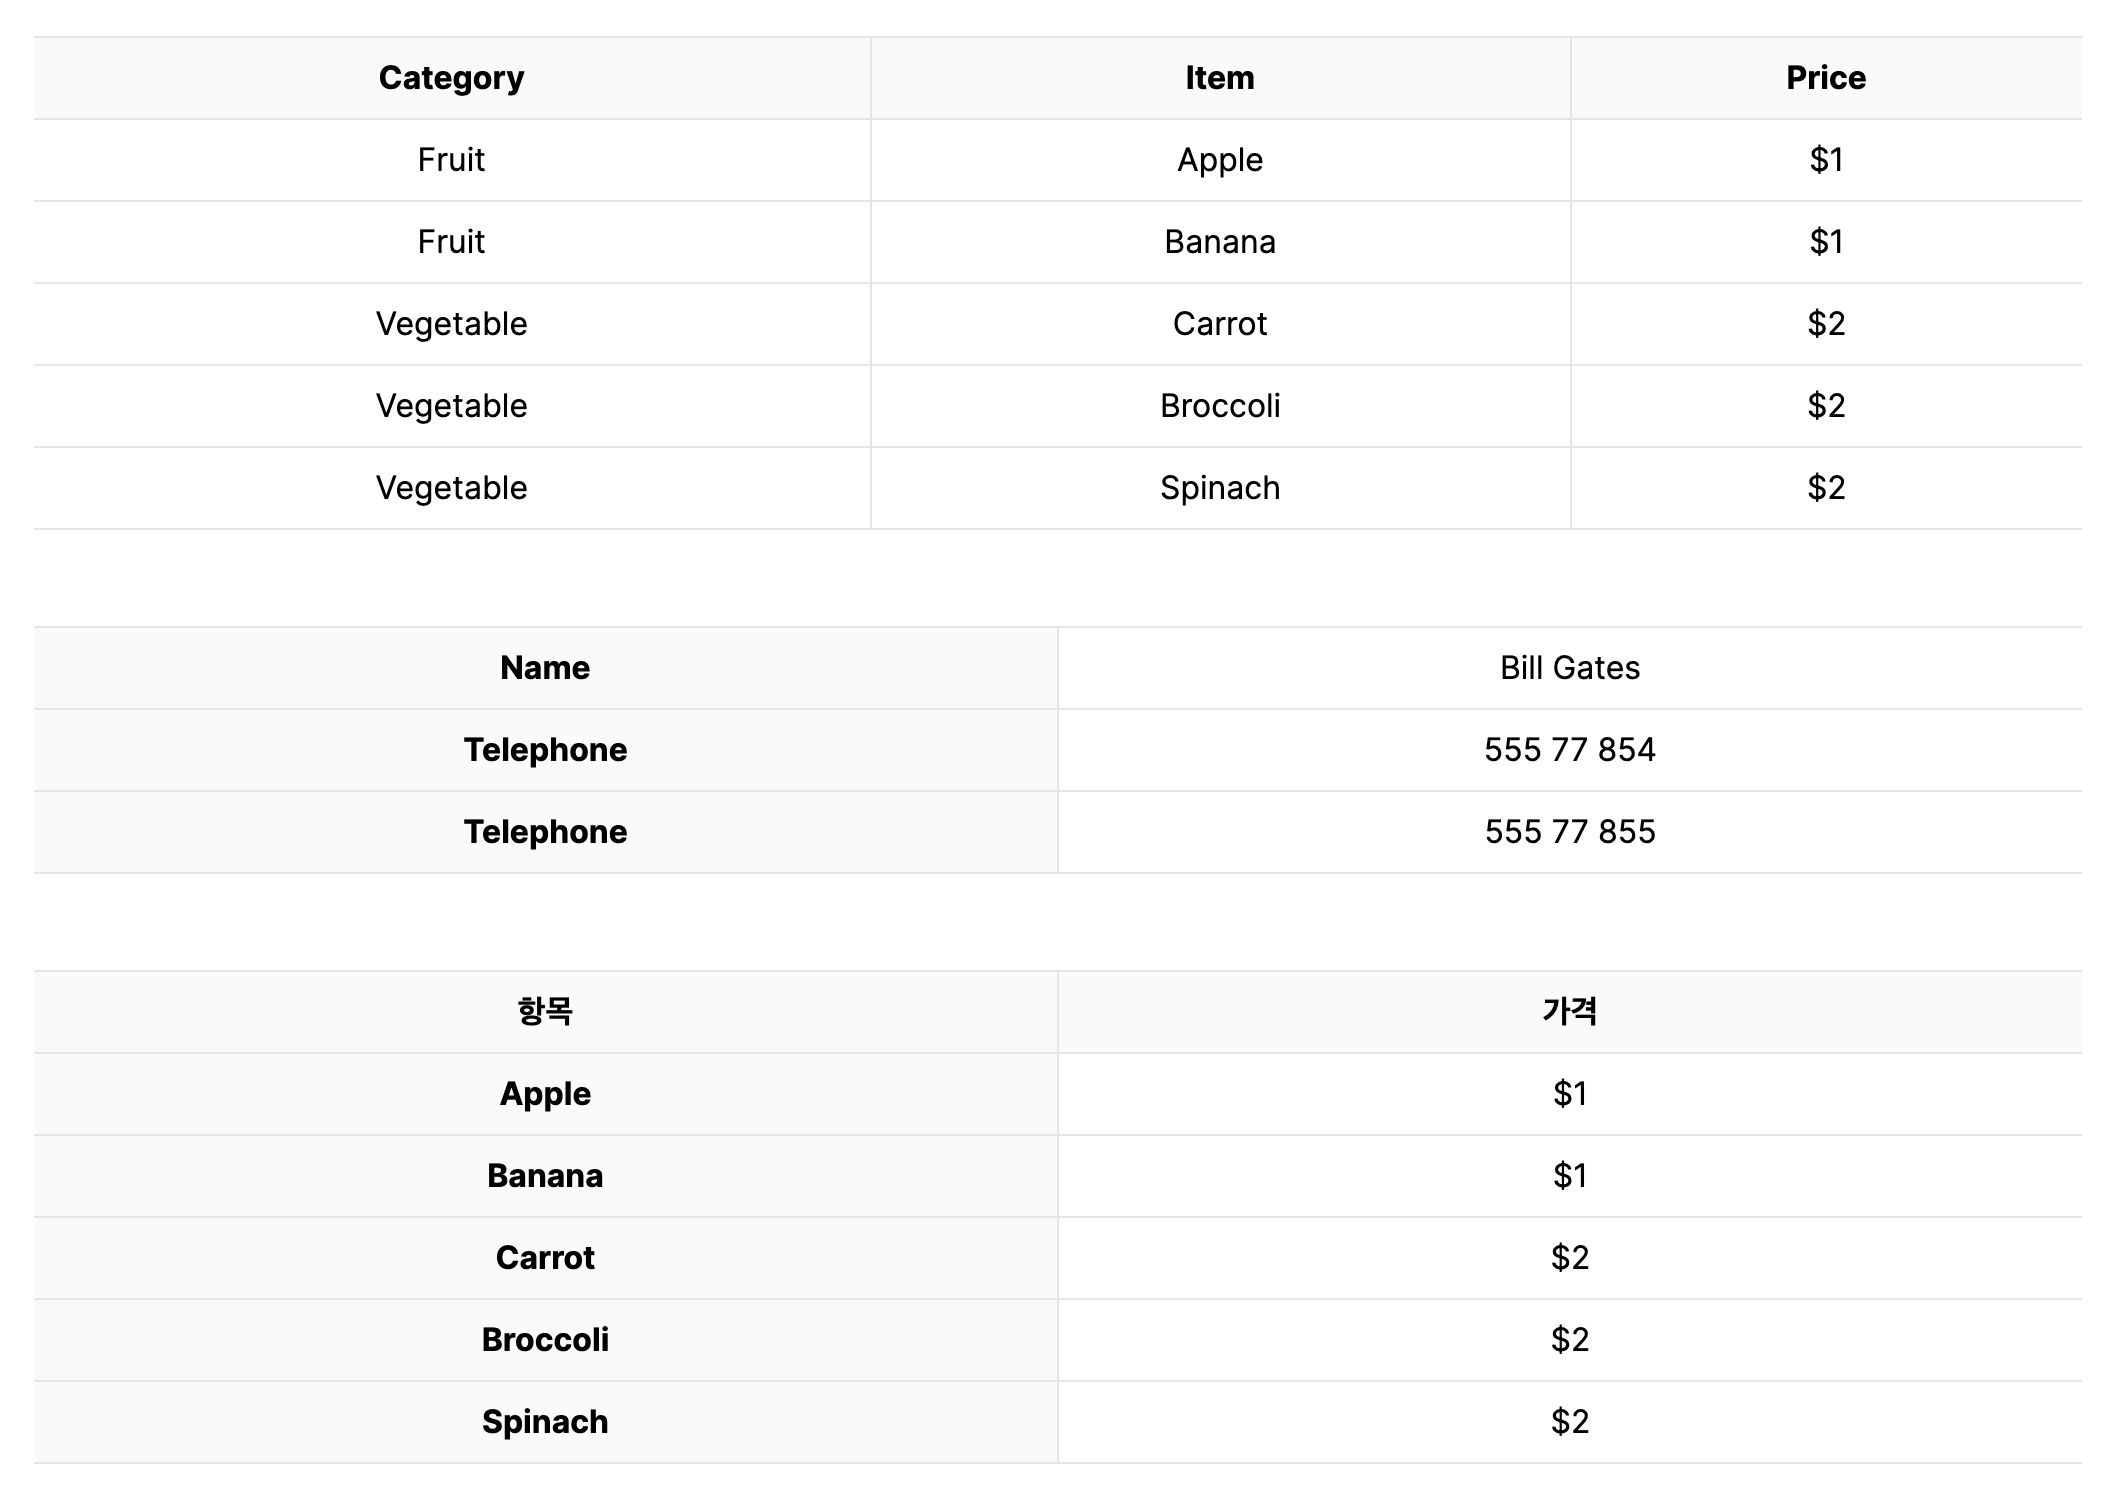Select the Bill Gates cell
The height and width of the screenshot is (1498, 2122).
pos(1570,668)
